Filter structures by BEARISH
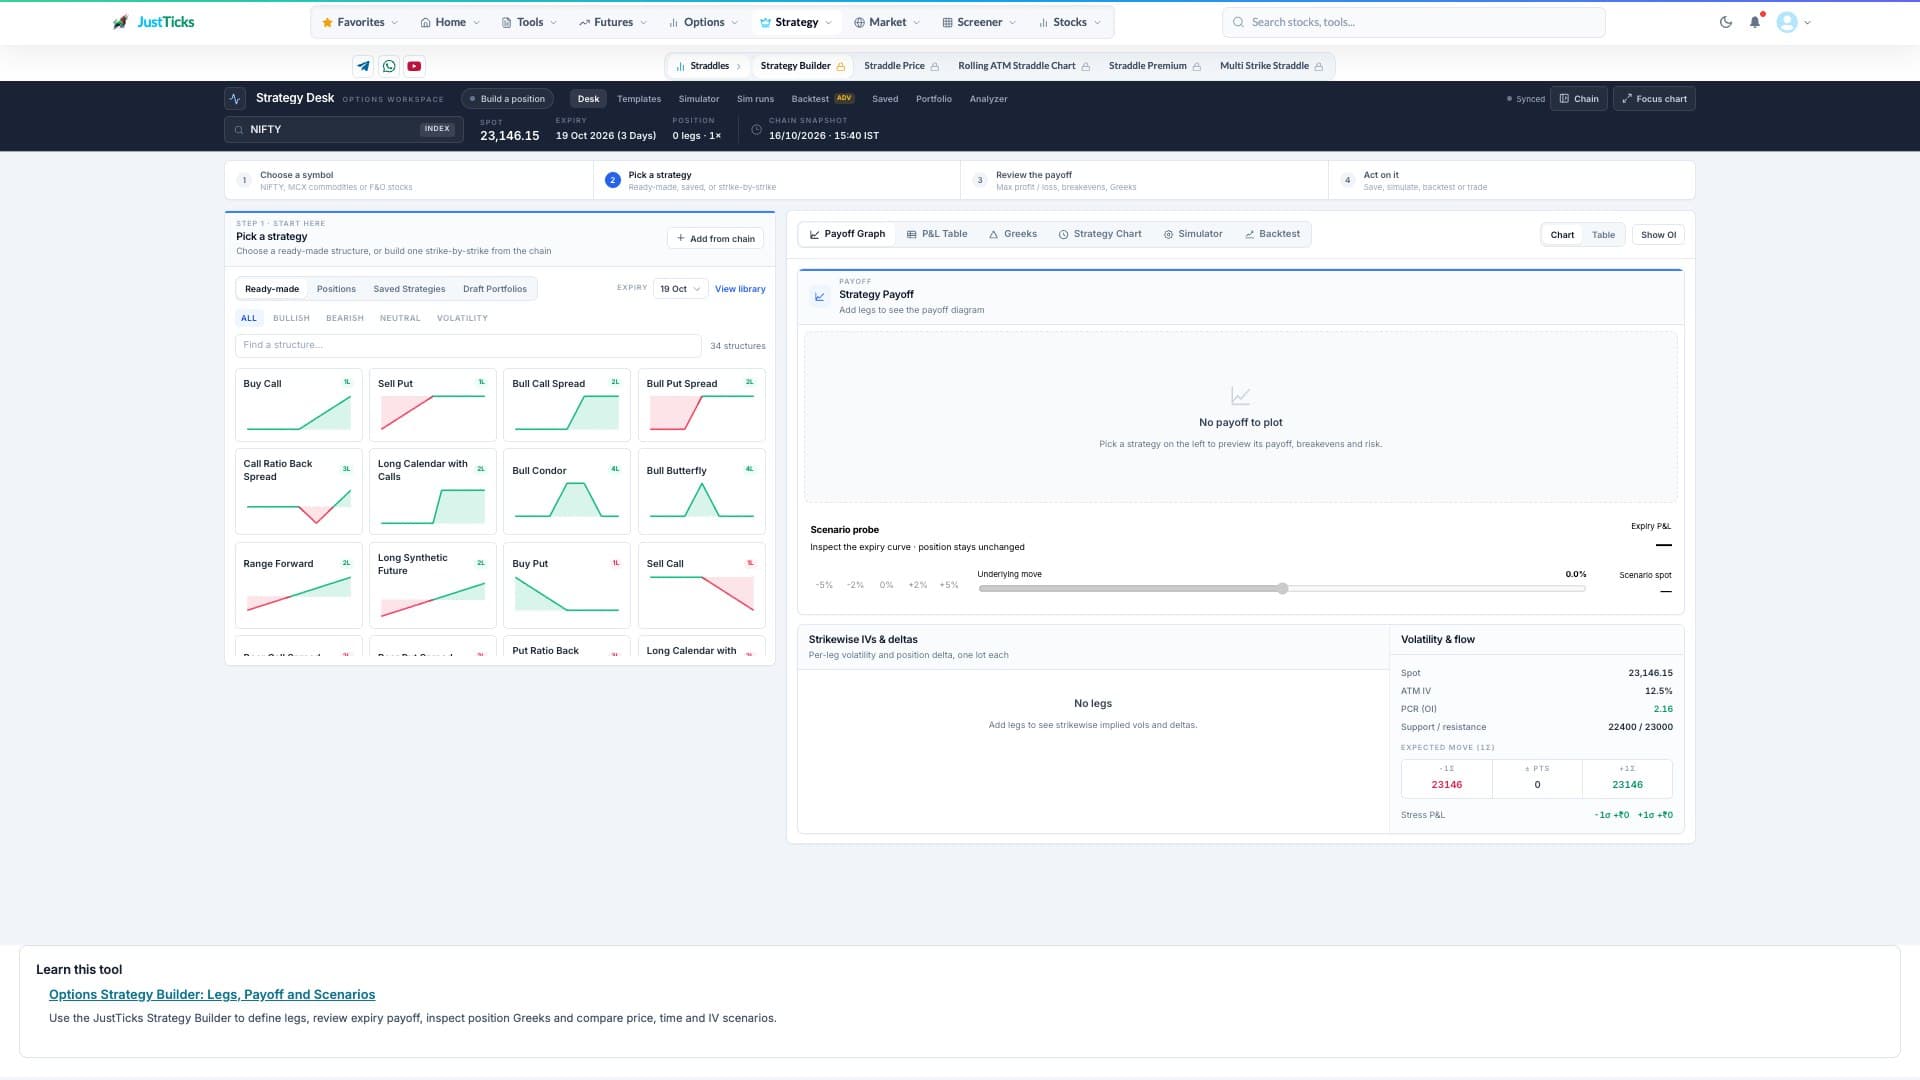 345,318
